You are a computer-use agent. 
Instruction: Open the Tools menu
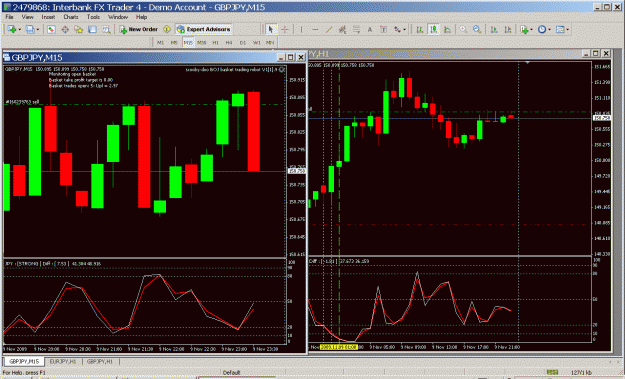tap(93, 17)
